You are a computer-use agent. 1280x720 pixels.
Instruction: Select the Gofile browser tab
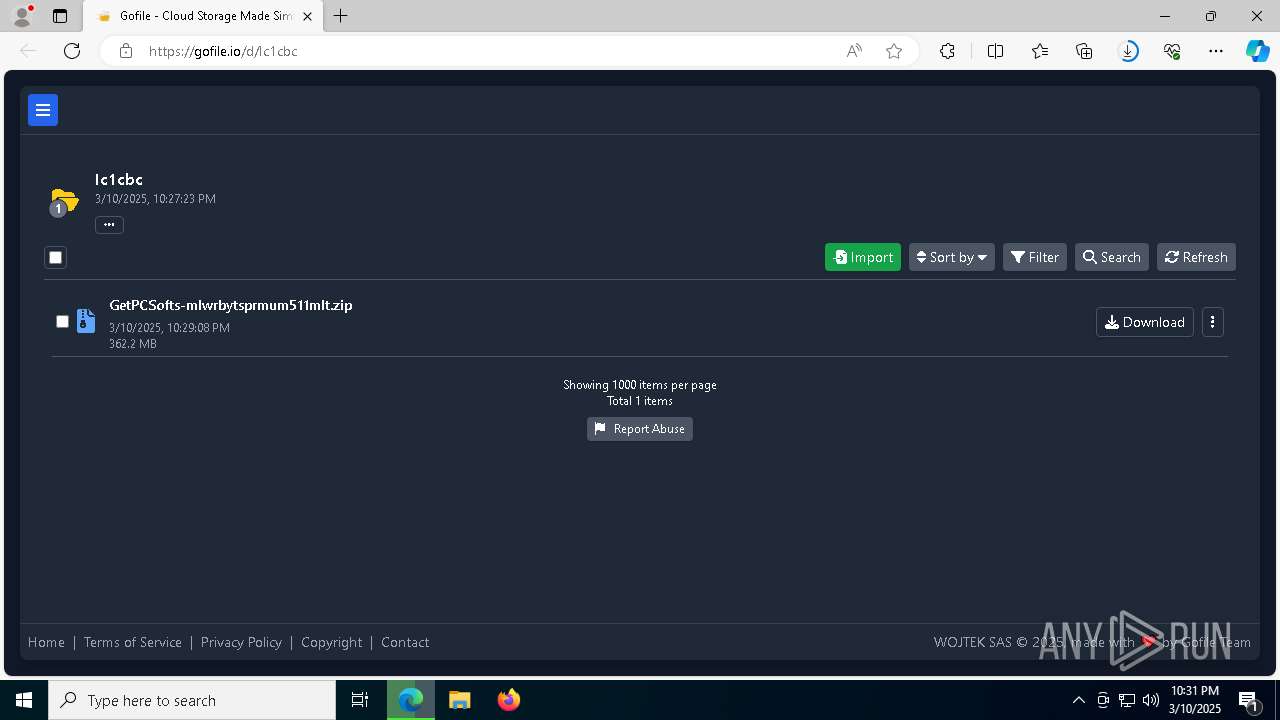click(x=205, y=16)
